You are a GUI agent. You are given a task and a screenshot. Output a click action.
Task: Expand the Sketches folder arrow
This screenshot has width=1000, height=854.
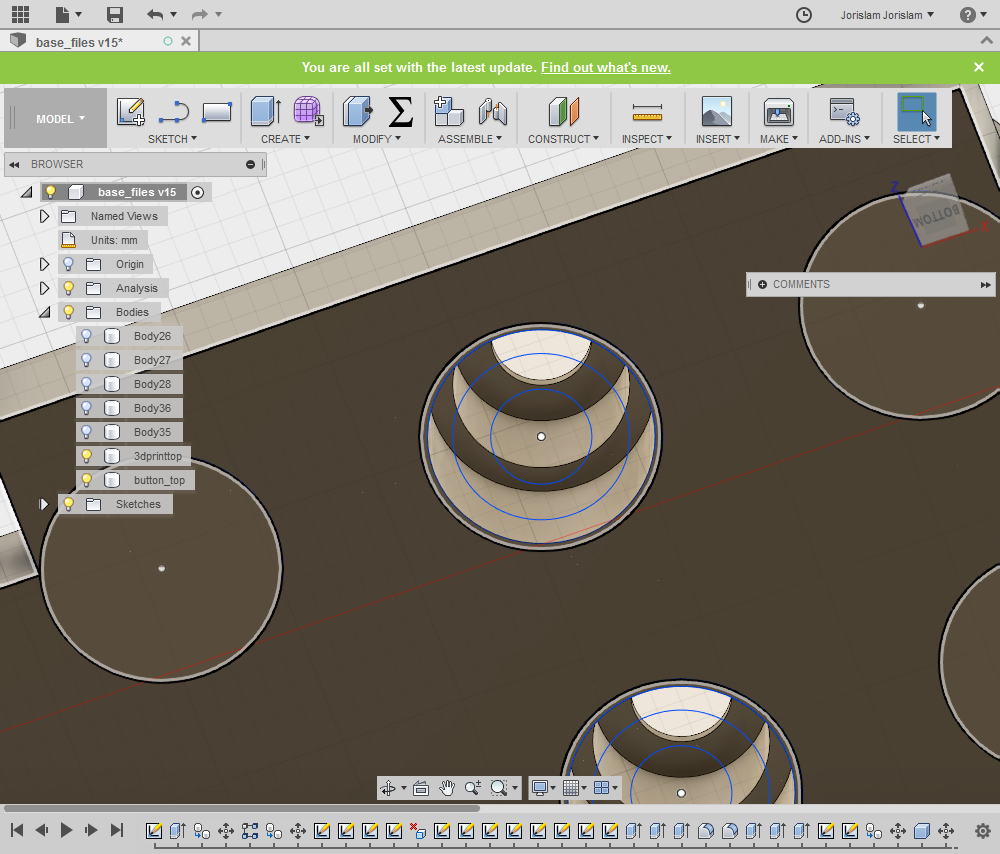coord(43,504)
